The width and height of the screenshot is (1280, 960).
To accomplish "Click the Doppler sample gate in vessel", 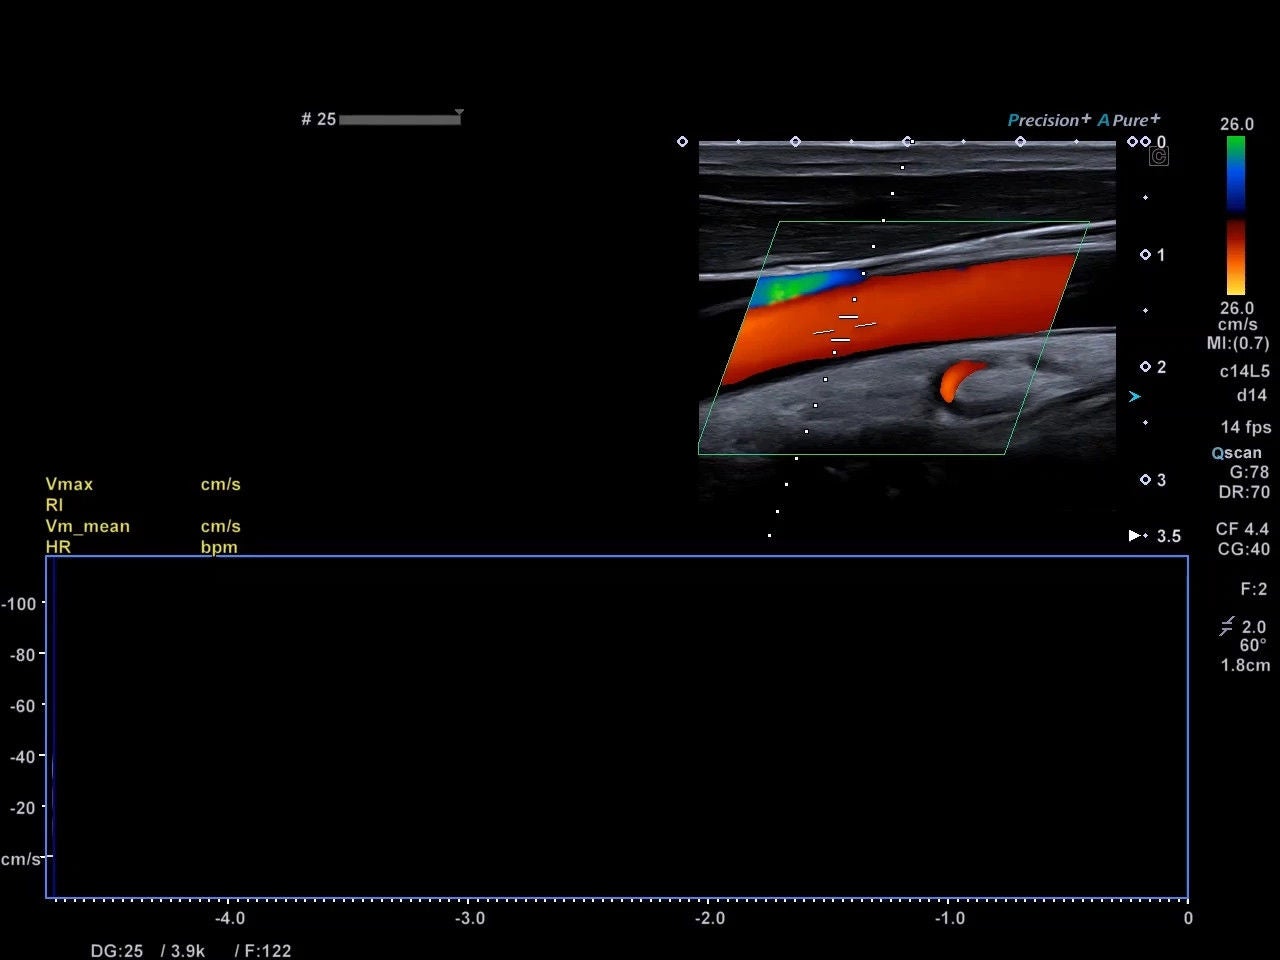I will coord(845,329).
